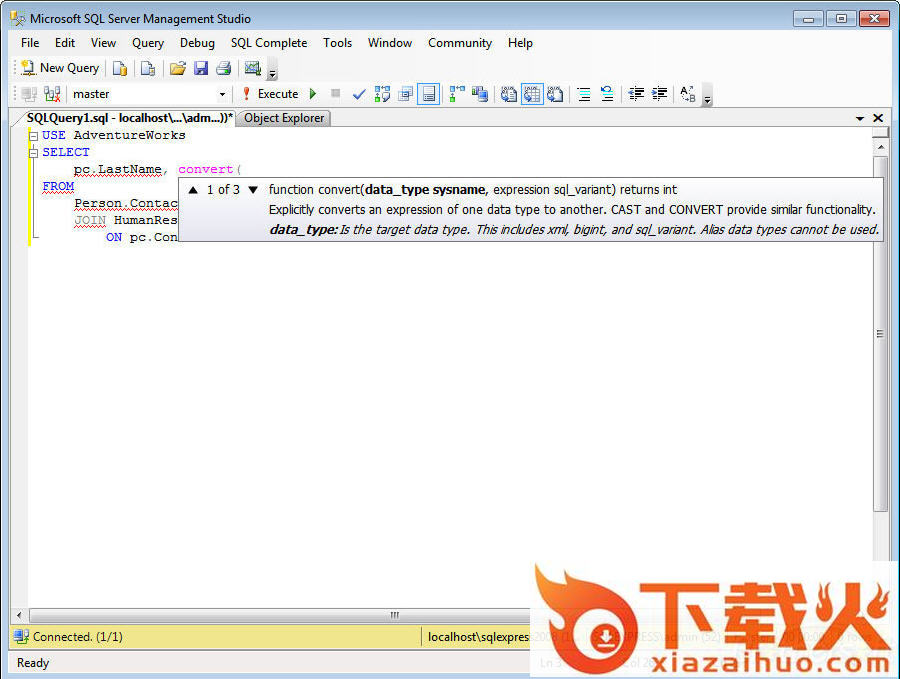Click the Specify Template Parameters icon
Image resolution: width=900 pixels, height=679 pixels.
[688, 94]
